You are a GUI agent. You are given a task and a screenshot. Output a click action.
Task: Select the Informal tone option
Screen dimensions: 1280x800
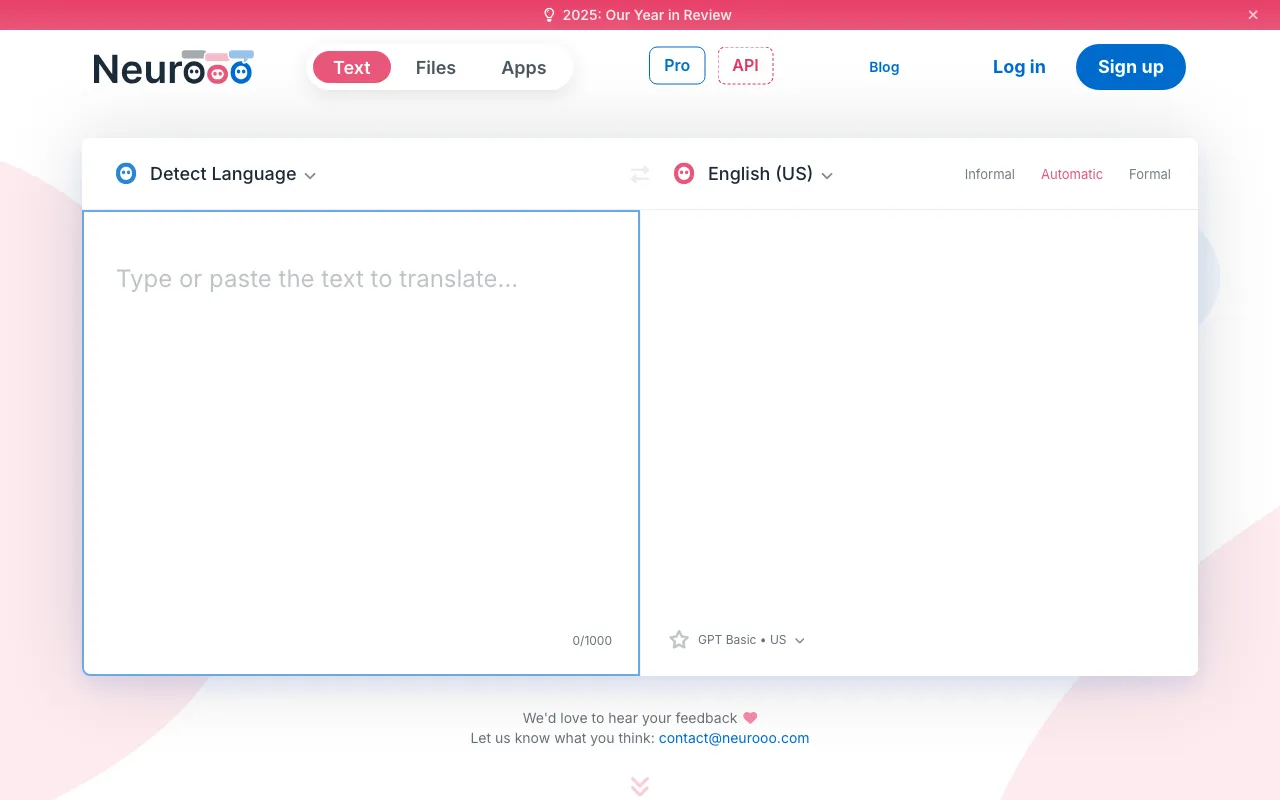pyautogui.click(x=990, y=174)
